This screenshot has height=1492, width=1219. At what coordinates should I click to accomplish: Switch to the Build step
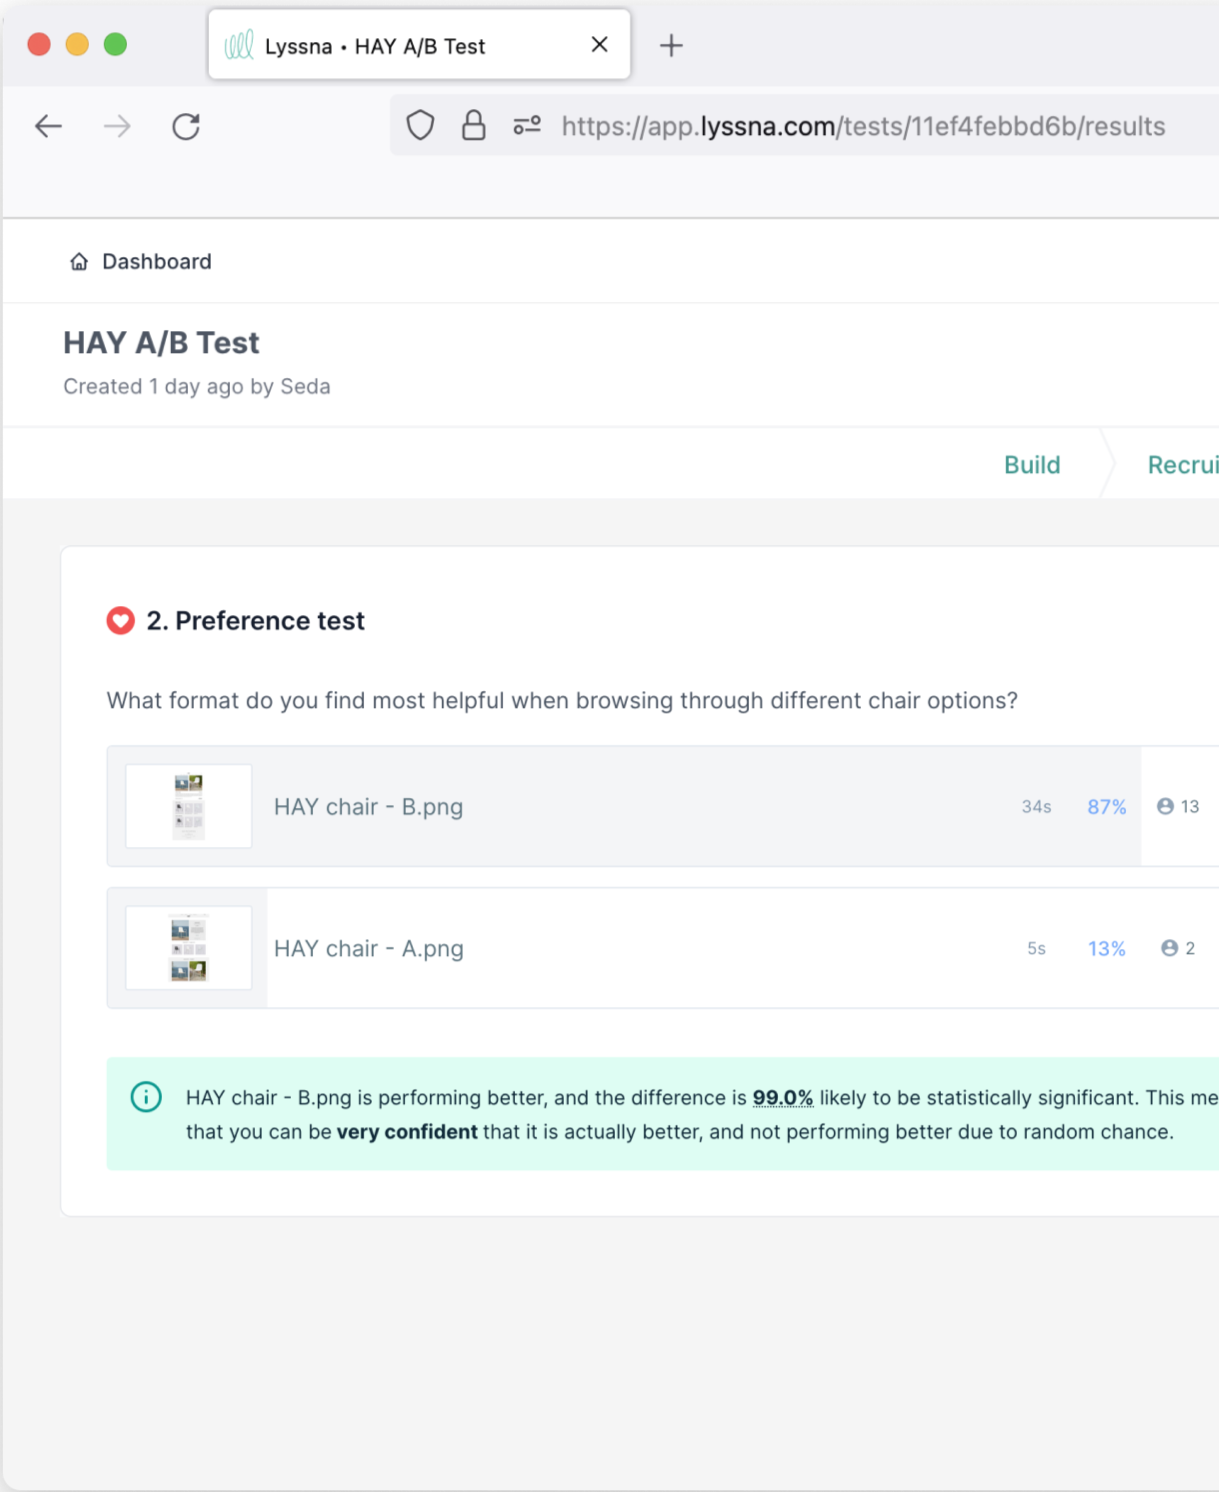pos(1032,465)
